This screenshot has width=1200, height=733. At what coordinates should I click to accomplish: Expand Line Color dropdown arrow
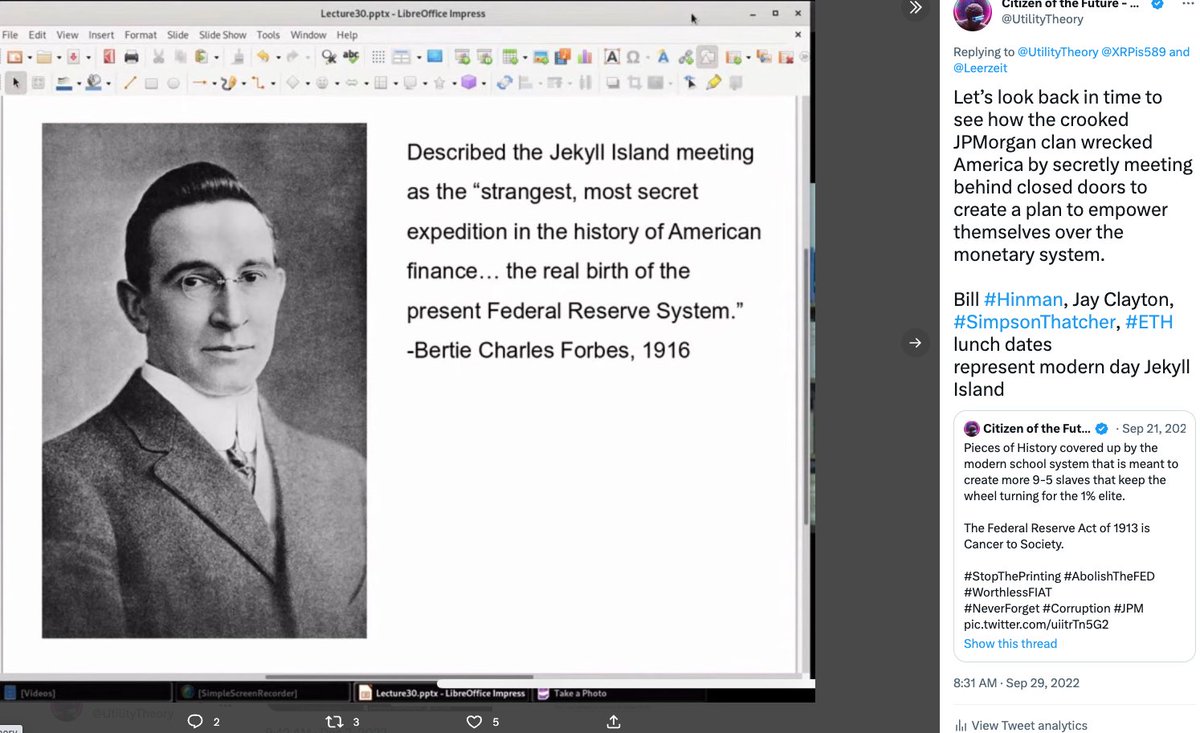click(x=79, y=83)
